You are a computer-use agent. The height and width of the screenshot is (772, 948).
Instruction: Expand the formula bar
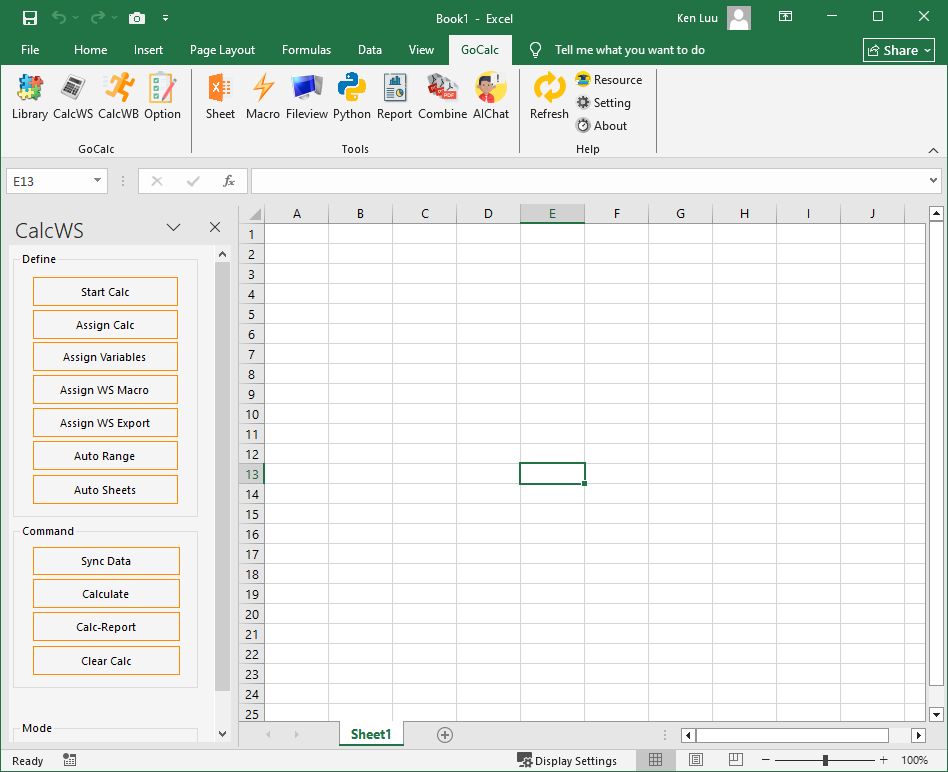[x=933, y=180]
